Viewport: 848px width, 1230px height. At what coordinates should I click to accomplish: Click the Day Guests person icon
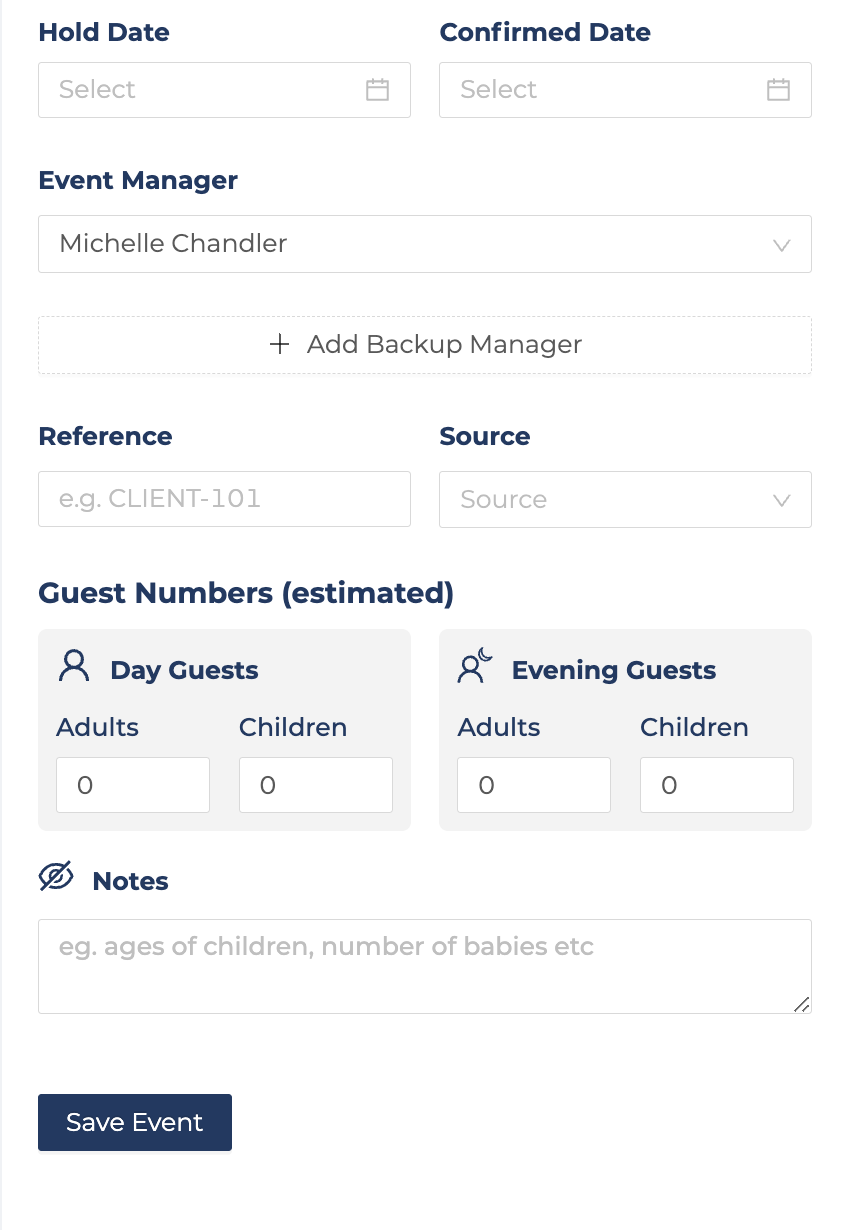[x=74, y=666]
